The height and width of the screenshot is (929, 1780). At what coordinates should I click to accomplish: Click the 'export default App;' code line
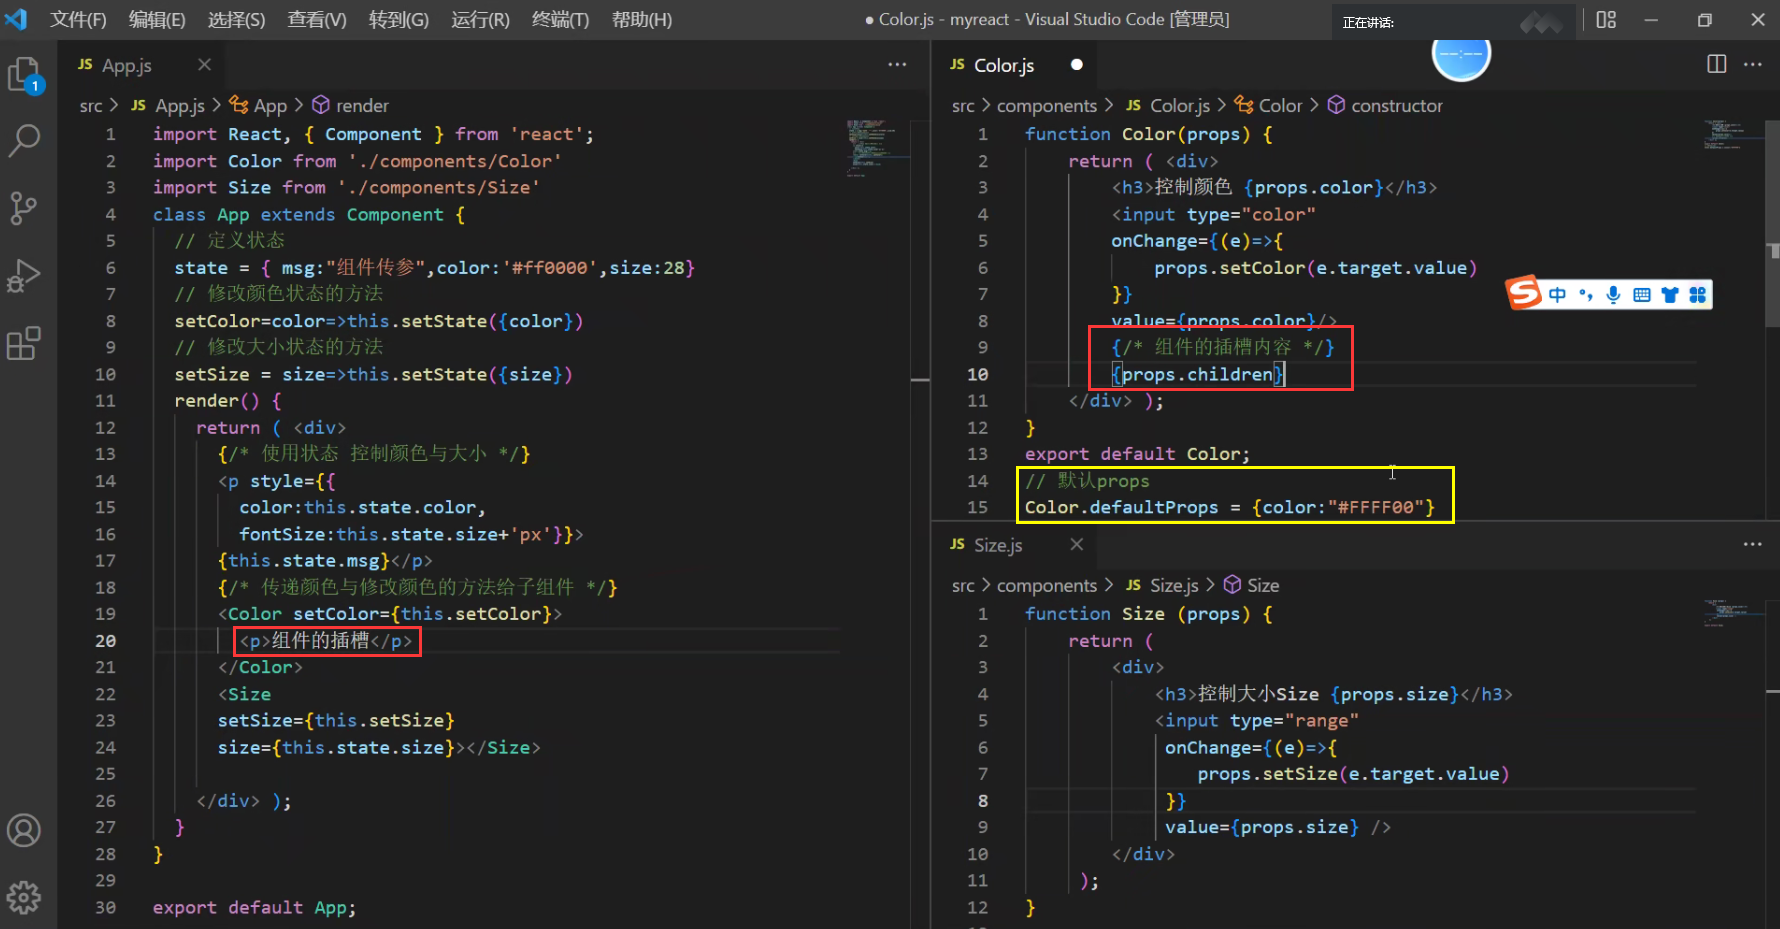pos(254,908)
